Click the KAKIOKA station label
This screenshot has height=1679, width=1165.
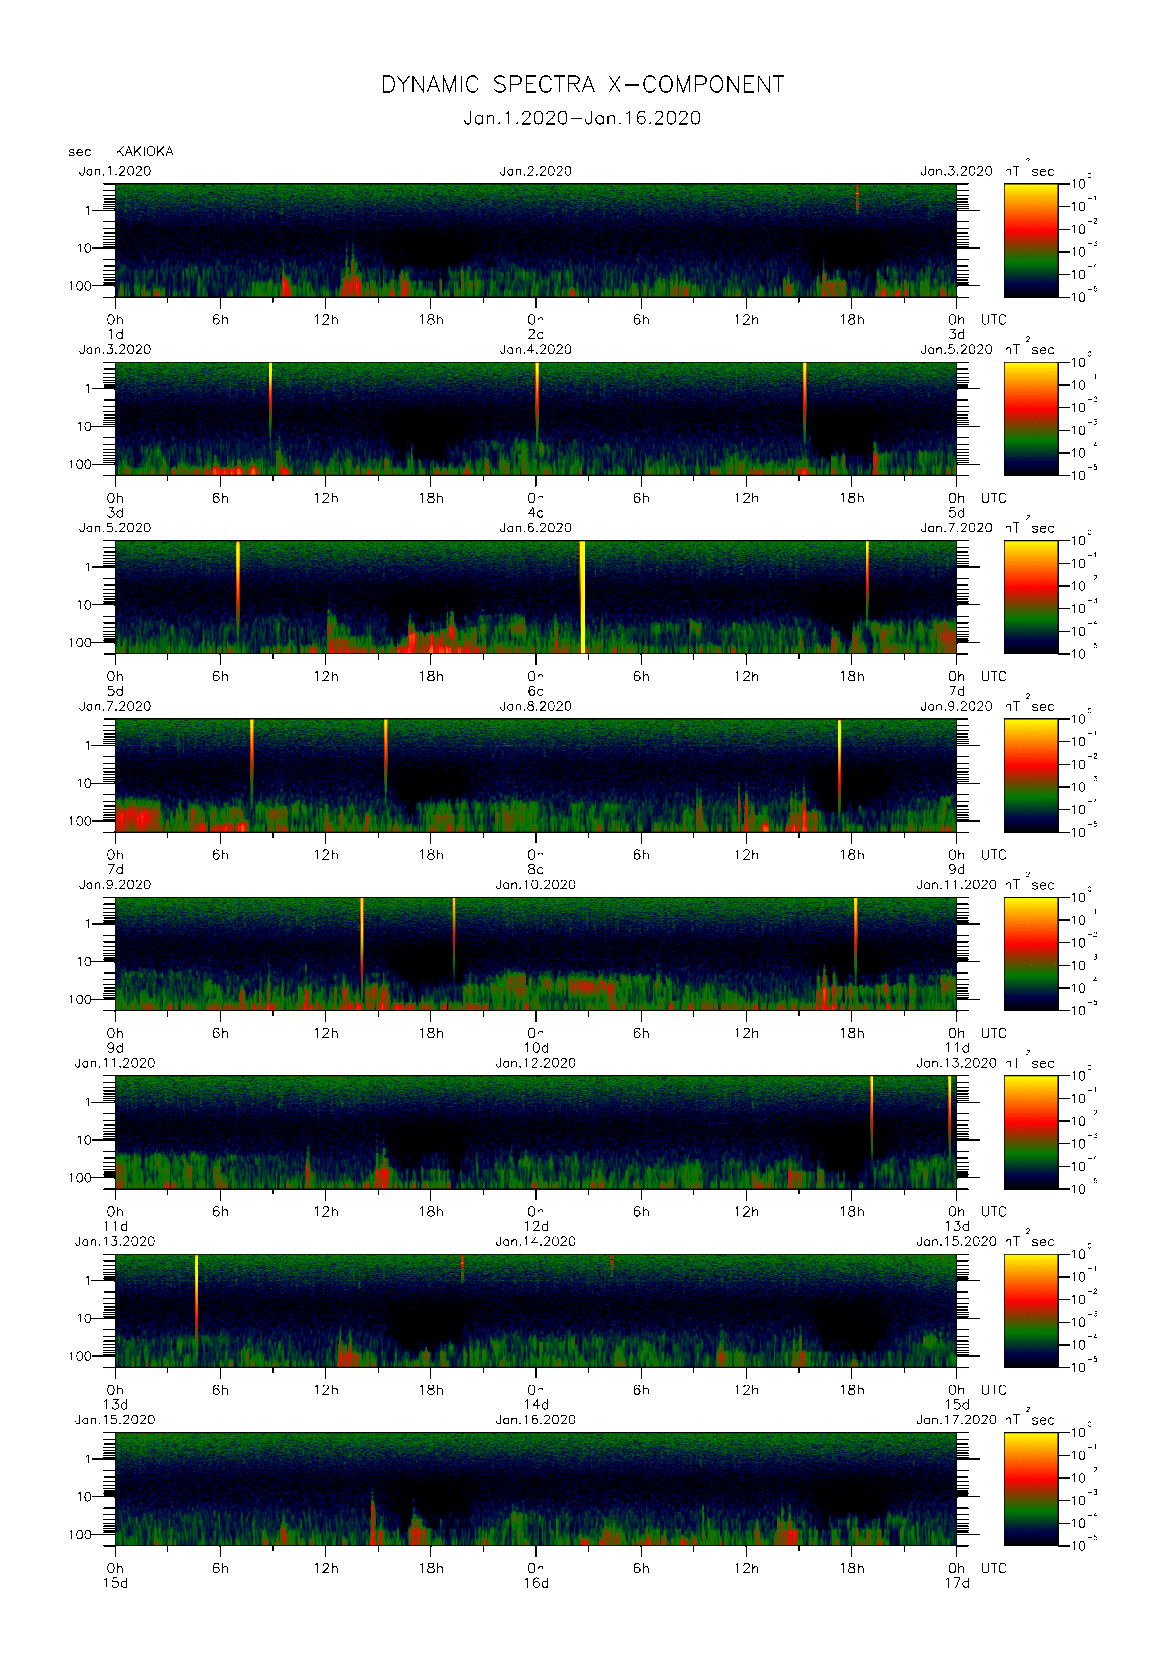pos(145,151)
